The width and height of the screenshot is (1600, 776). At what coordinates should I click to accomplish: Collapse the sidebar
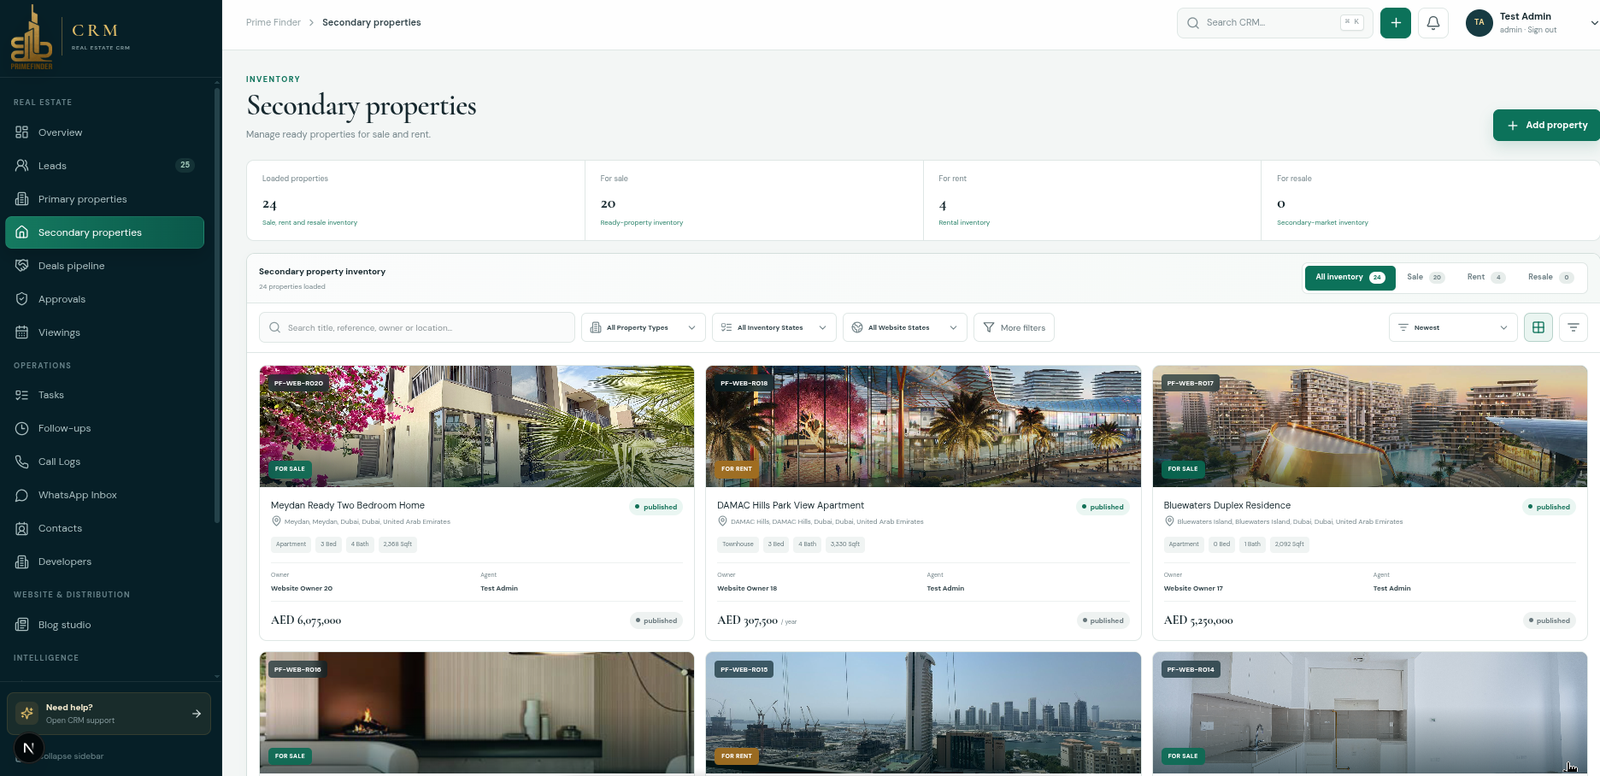[x=70, y=756]
